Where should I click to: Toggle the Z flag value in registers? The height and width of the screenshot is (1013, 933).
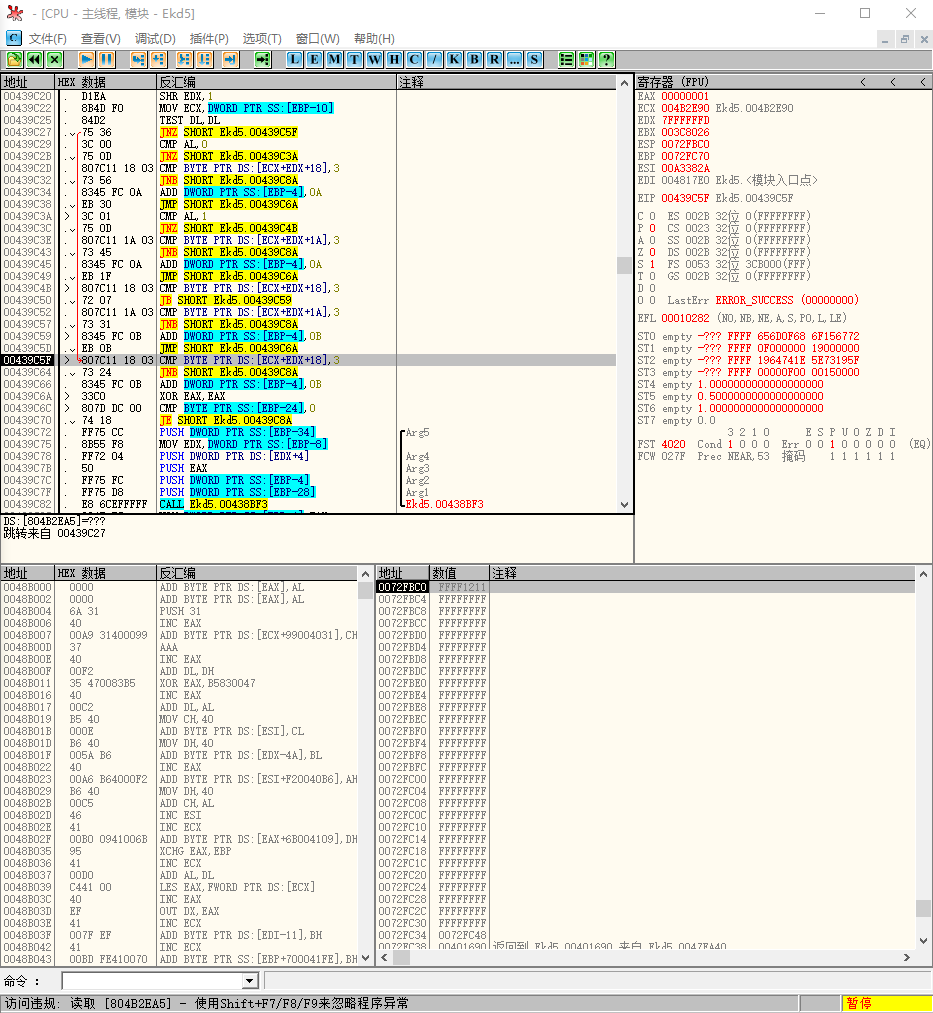tap(652, 252)
